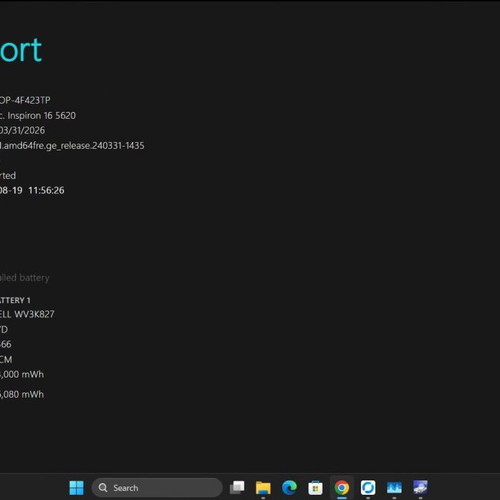Click the cyan report title heading
The height and width of the screenshot is (500, 500).
pos(21,50)
